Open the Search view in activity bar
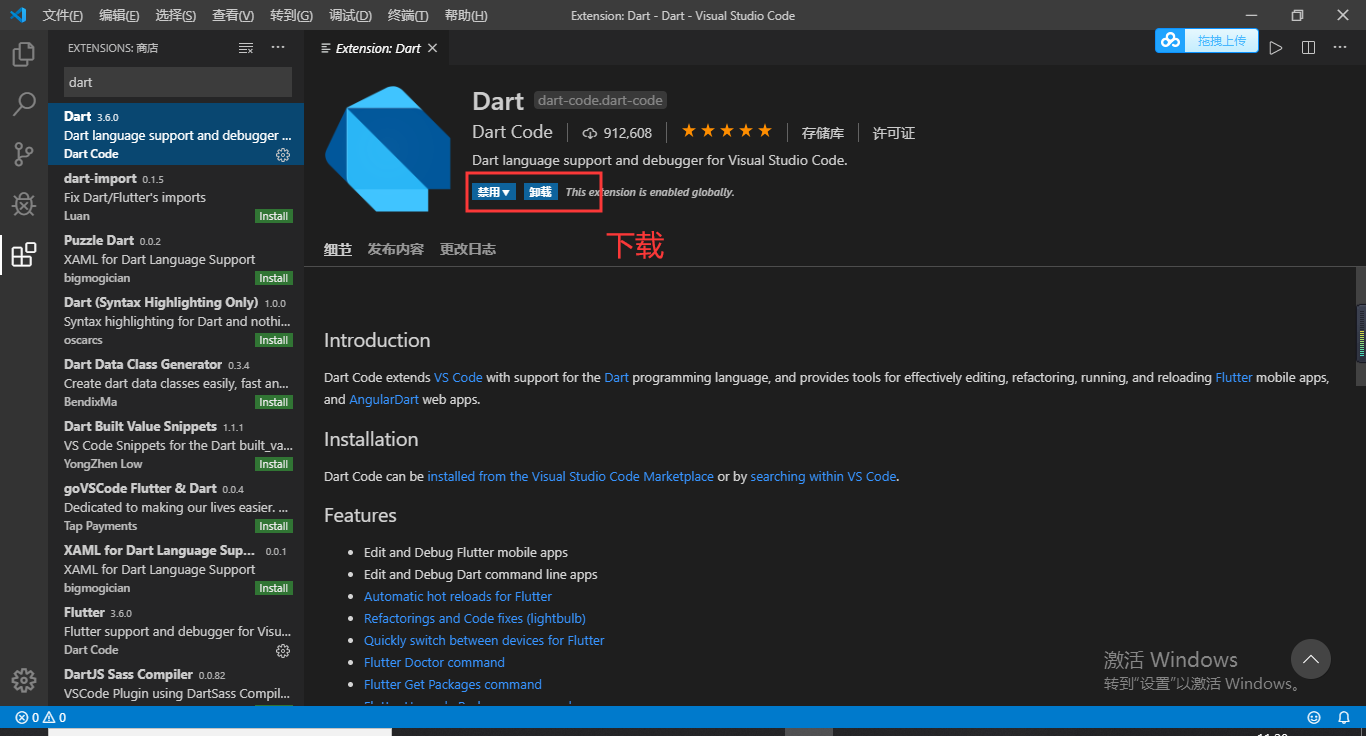 coord(24,104)
